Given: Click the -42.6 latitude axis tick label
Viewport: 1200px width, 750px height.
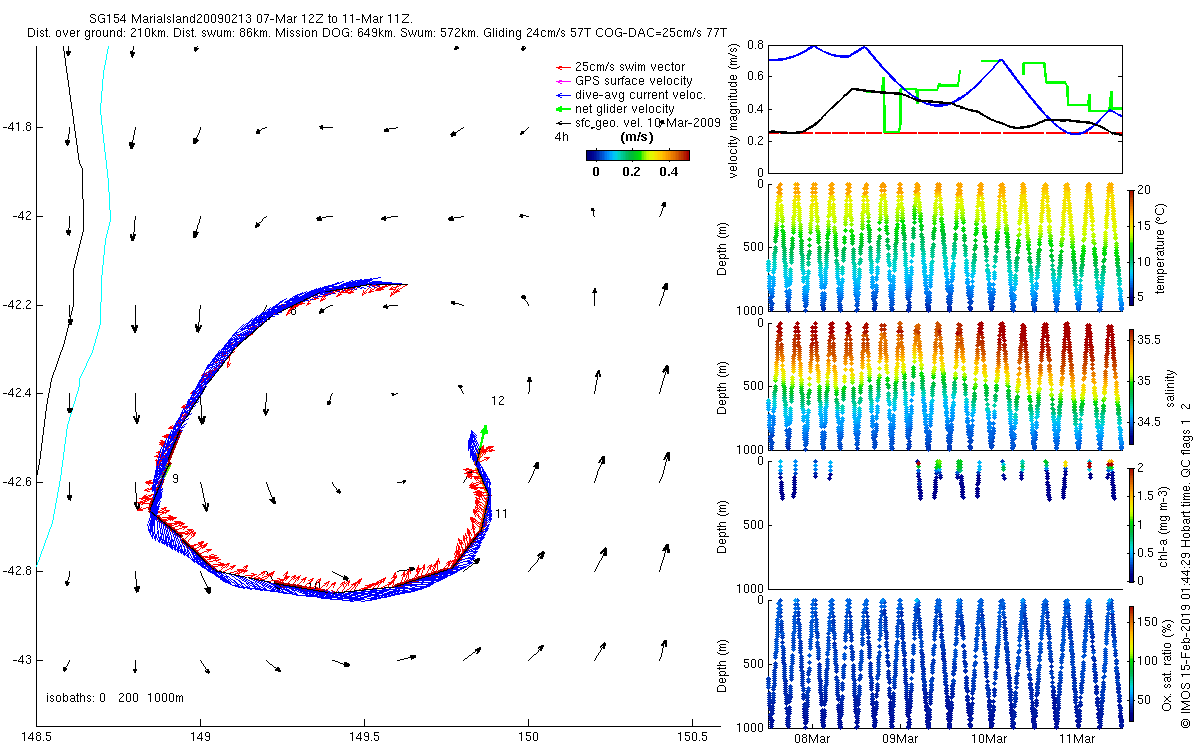Looking at the screenshot, I should [x=17, y=482].
